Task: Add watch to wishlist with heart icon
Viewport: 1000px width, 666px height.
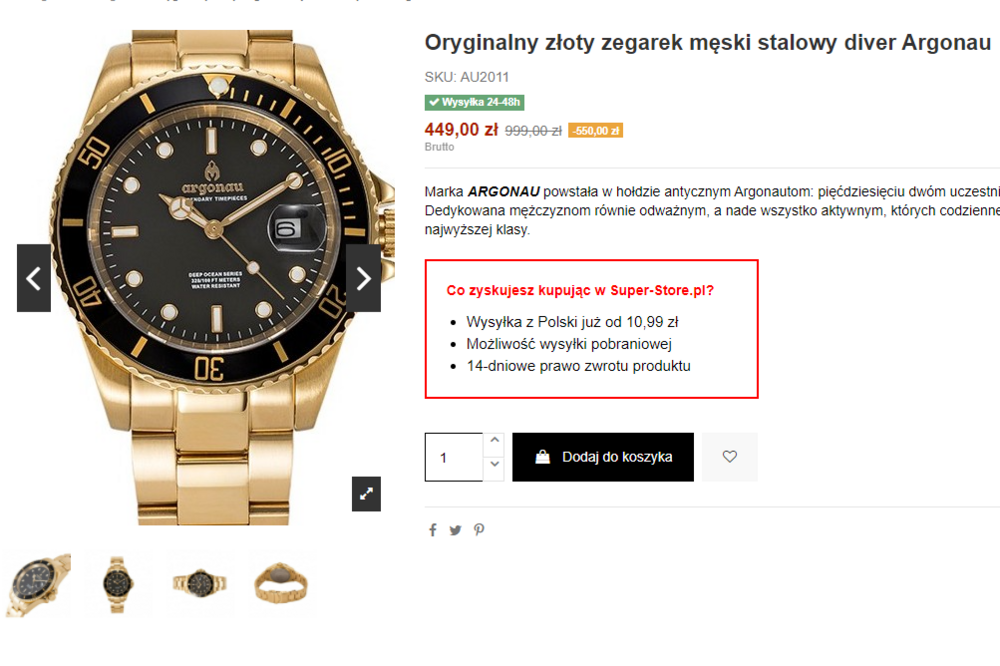Action: click(730, 457)
